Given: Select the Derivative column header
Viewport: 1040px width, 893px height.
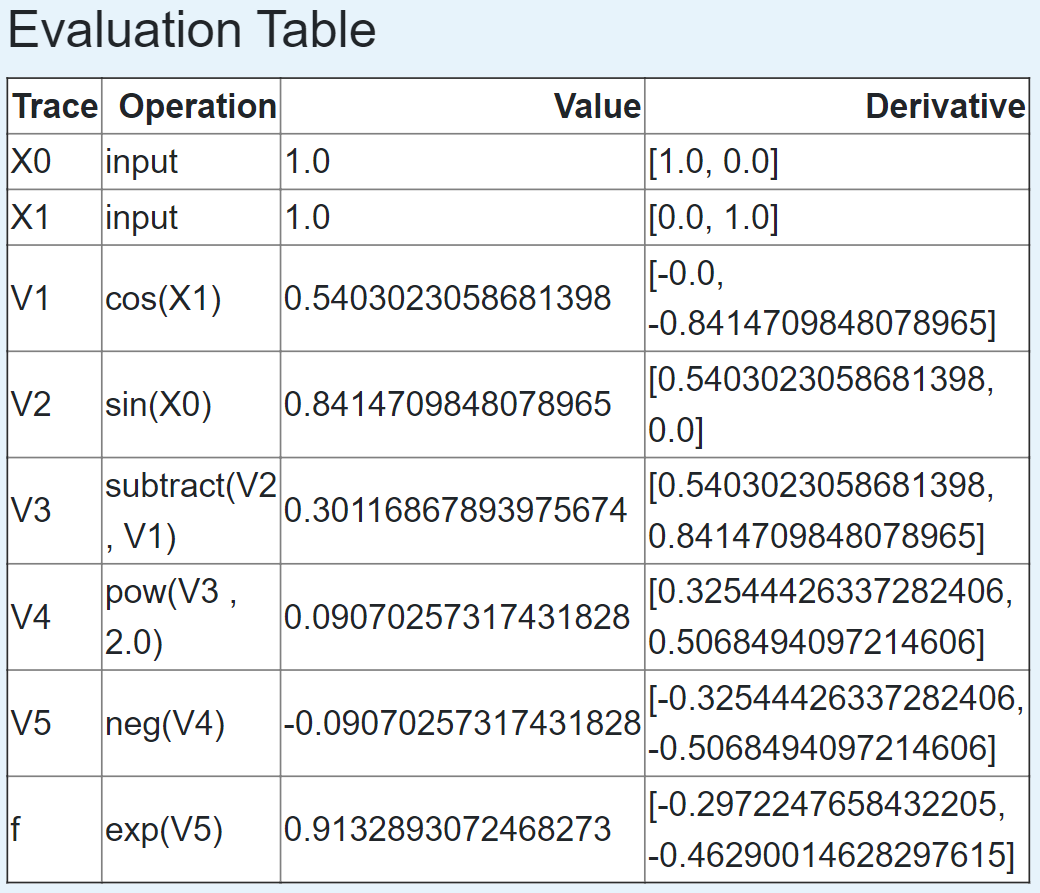Looking at the screenshot, I should click(x=837, y=106).
